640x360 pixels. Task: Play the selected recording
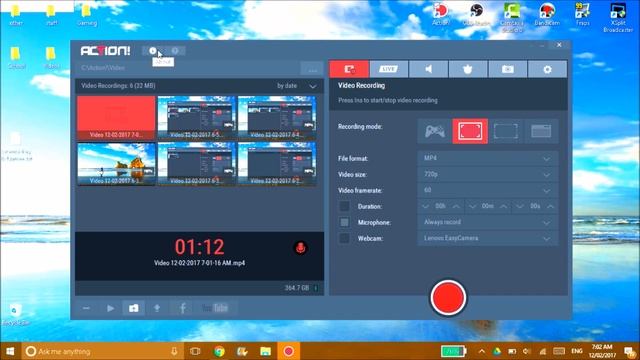coord(110,308)
